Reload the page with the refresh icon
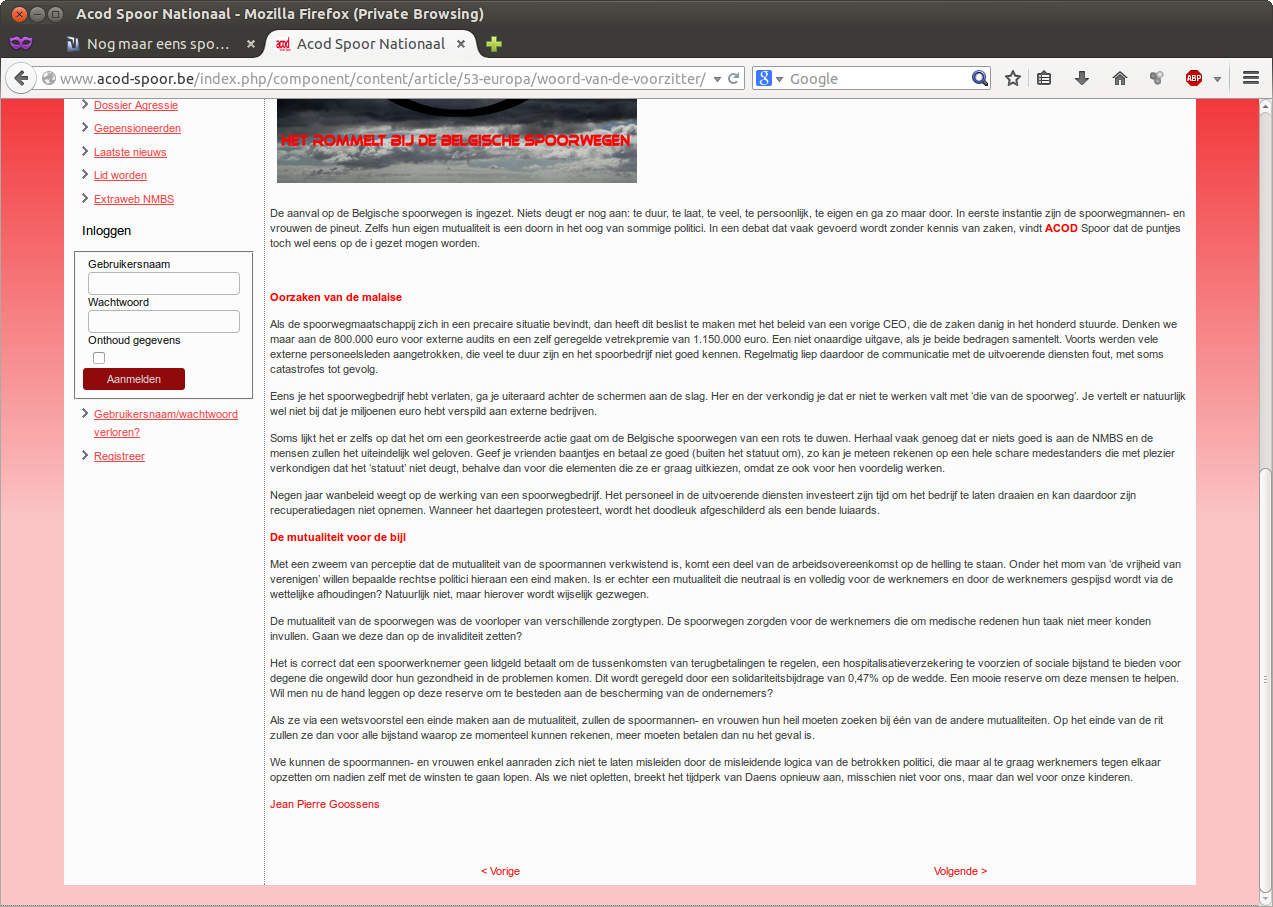Viewport: 1273px width, 907px height. click(x=734, y=78)
